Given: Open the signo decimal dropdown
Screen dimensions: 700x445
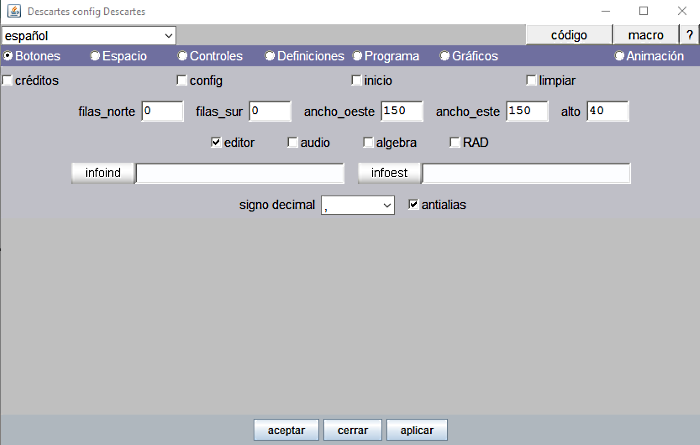Looking at the screenshot, I should [x=358, y=205].
